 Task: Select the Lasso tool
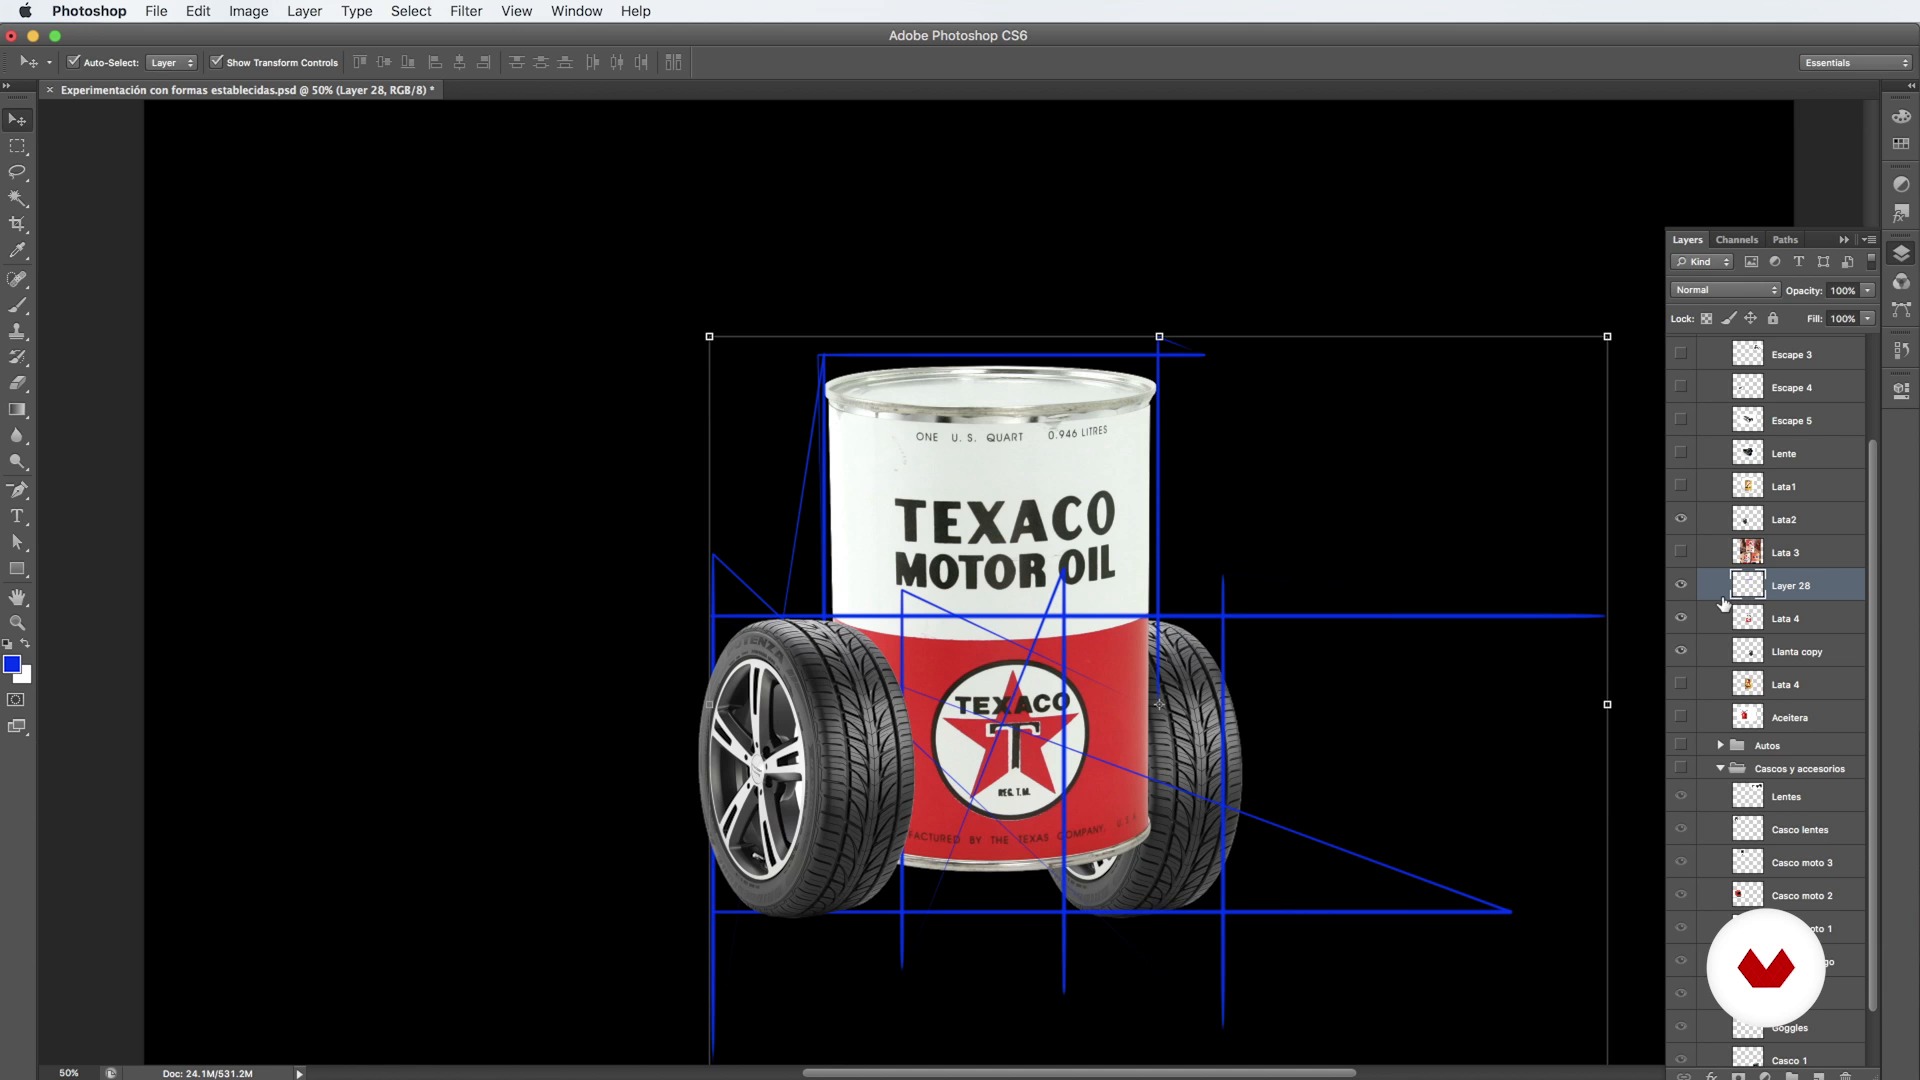click(x=17, y=172)
